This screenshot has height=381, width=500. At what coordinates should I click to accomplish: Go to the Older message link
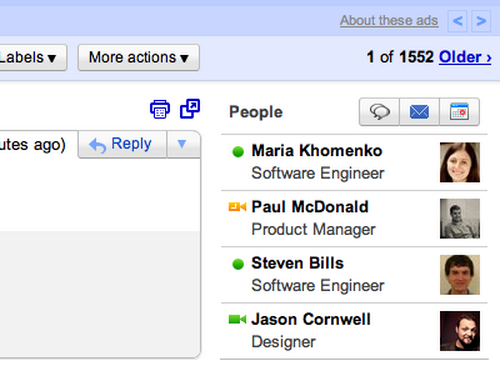(x=465, y=57)
